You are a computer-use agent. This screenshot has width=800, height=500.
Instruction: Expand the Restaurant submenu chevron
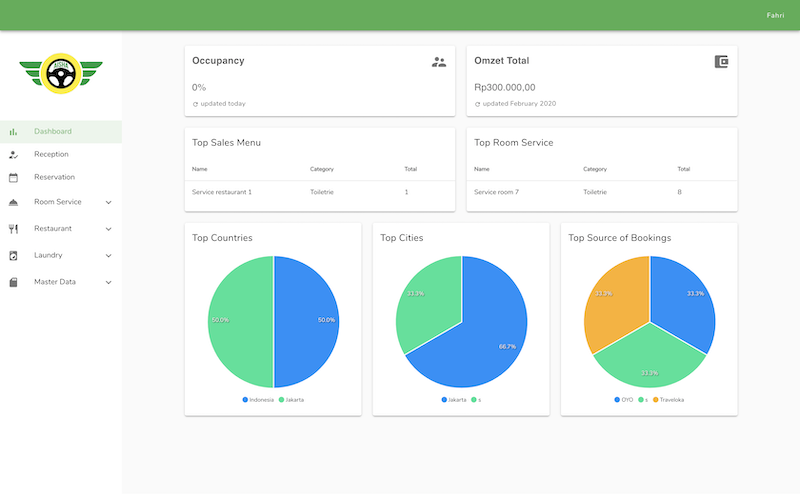[108, 229]
